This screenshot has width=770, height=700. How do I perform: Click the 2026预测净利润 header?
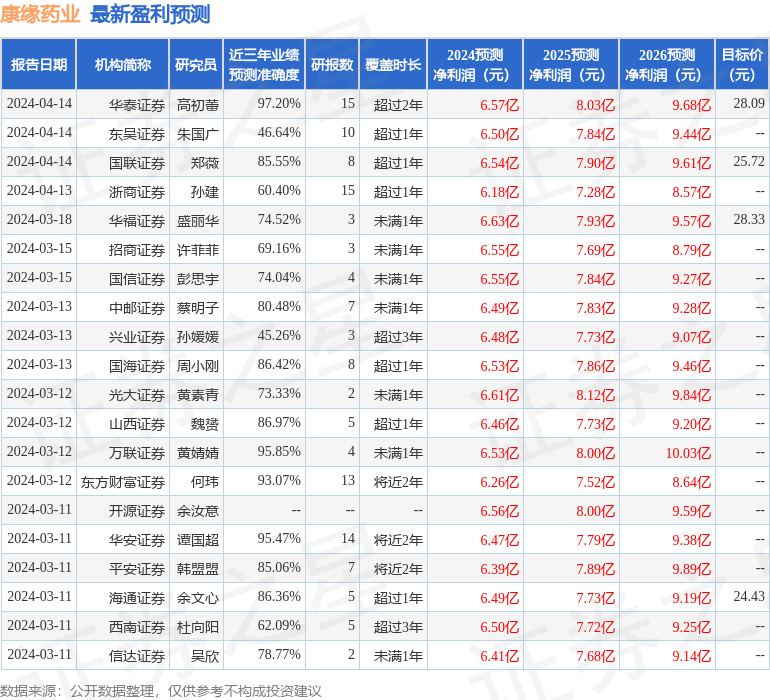point(667,64)
